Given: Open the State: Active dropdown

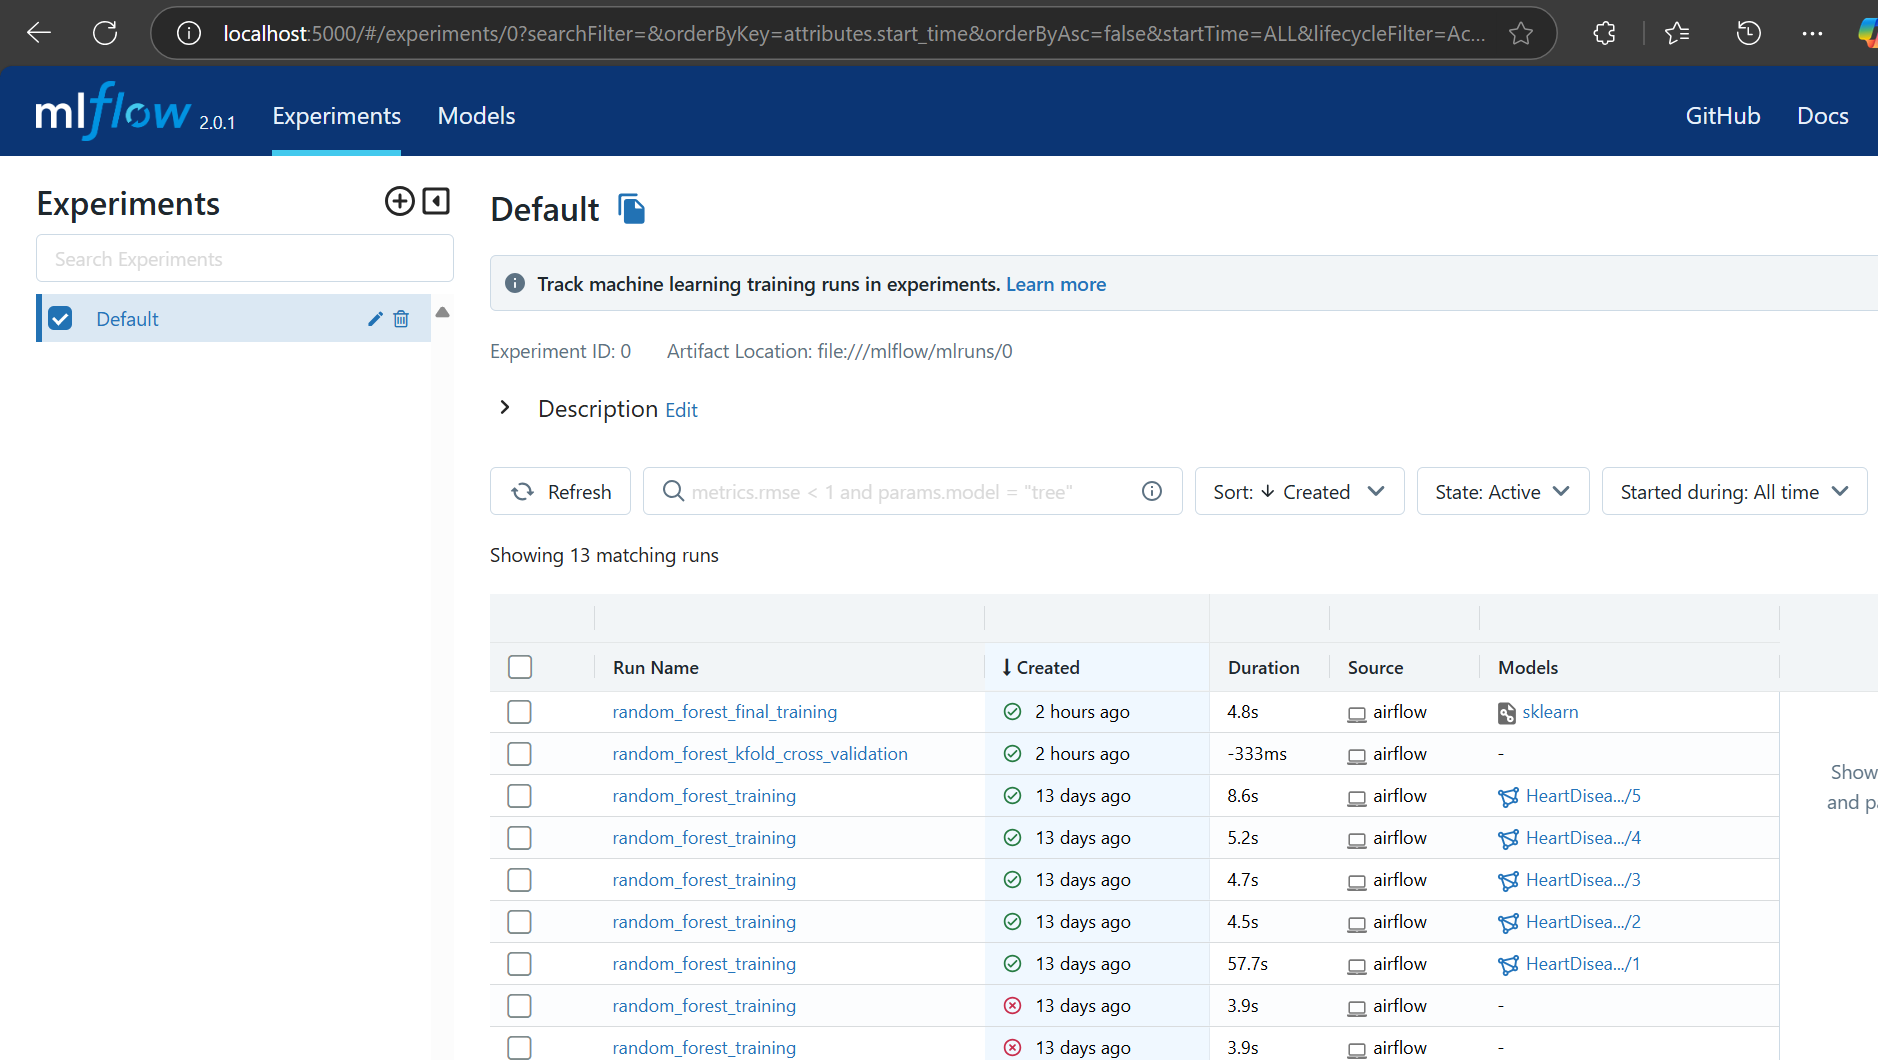Looking at the screenshot, I should (x=1502, y=491).
